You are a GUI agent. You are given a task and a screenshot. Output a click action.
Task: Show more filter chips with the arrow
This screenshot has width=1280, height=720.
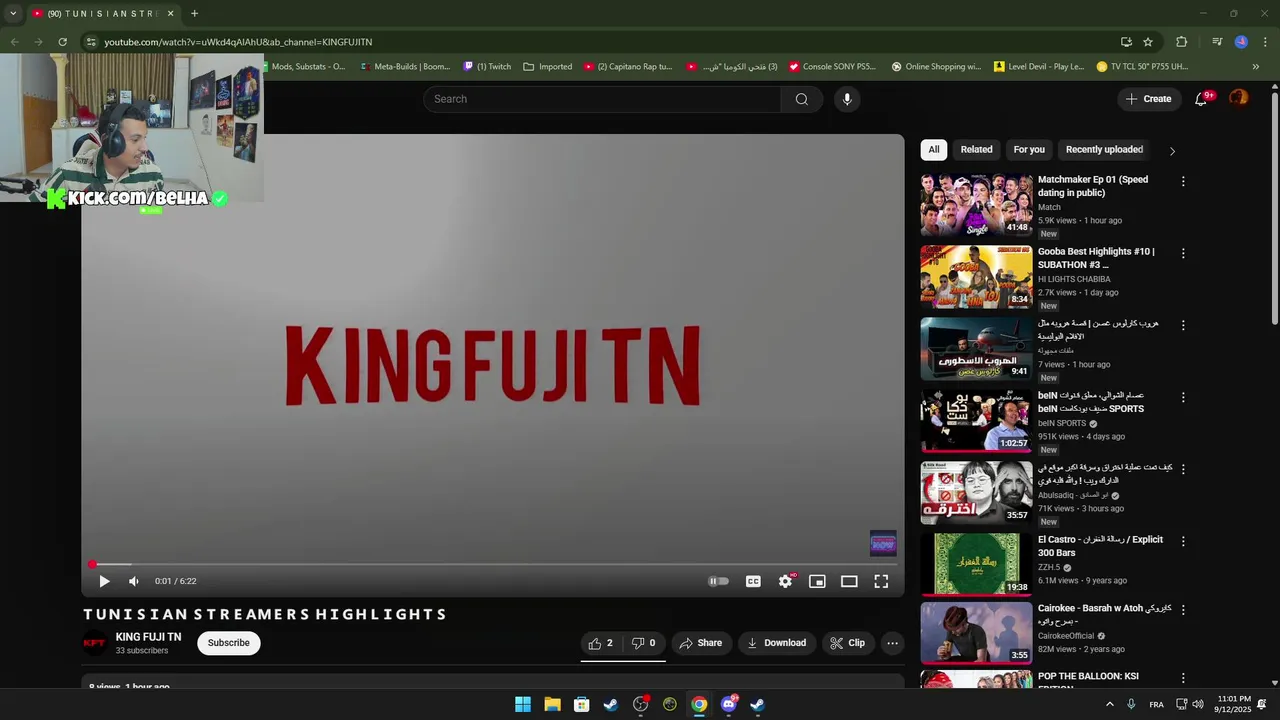coord(1172,151)
